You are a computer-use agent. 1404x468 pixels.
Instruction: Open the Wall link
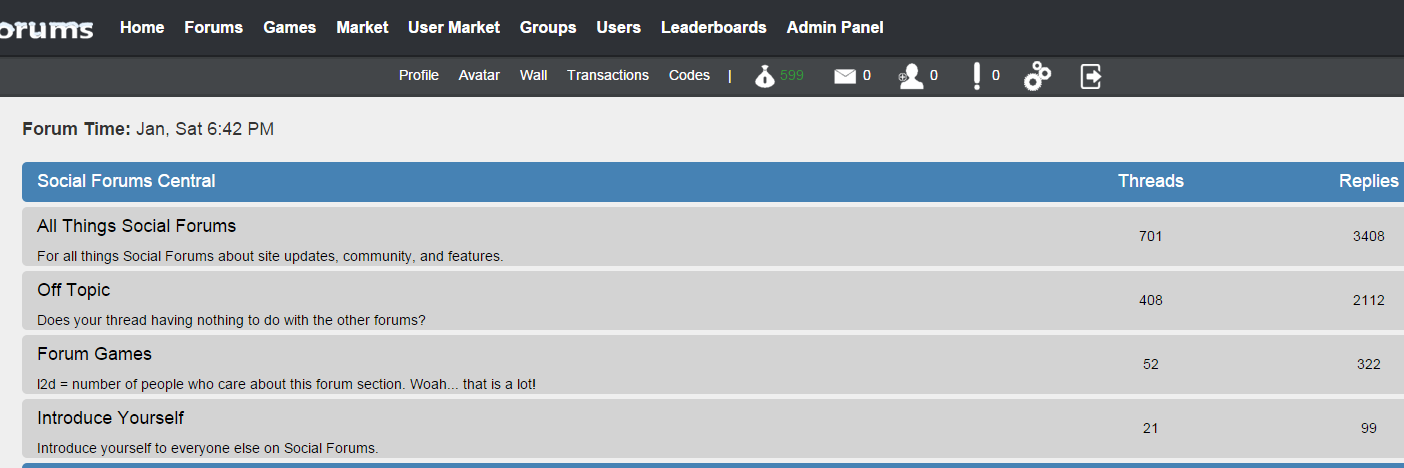534,75
